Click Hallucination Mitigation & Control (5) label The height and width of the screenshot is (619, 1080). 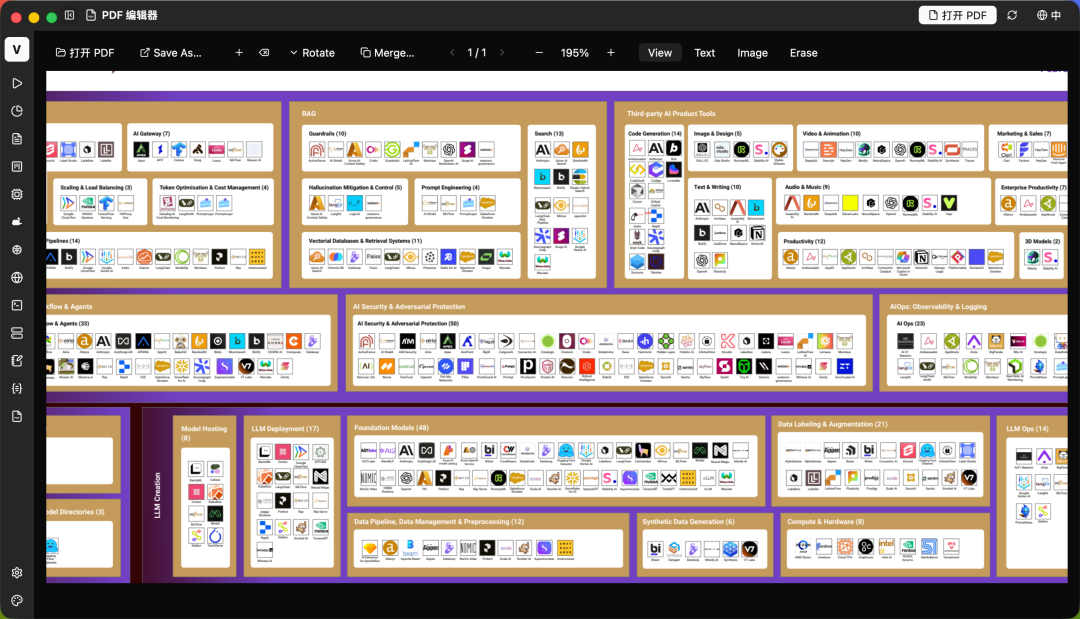[355, 187]
